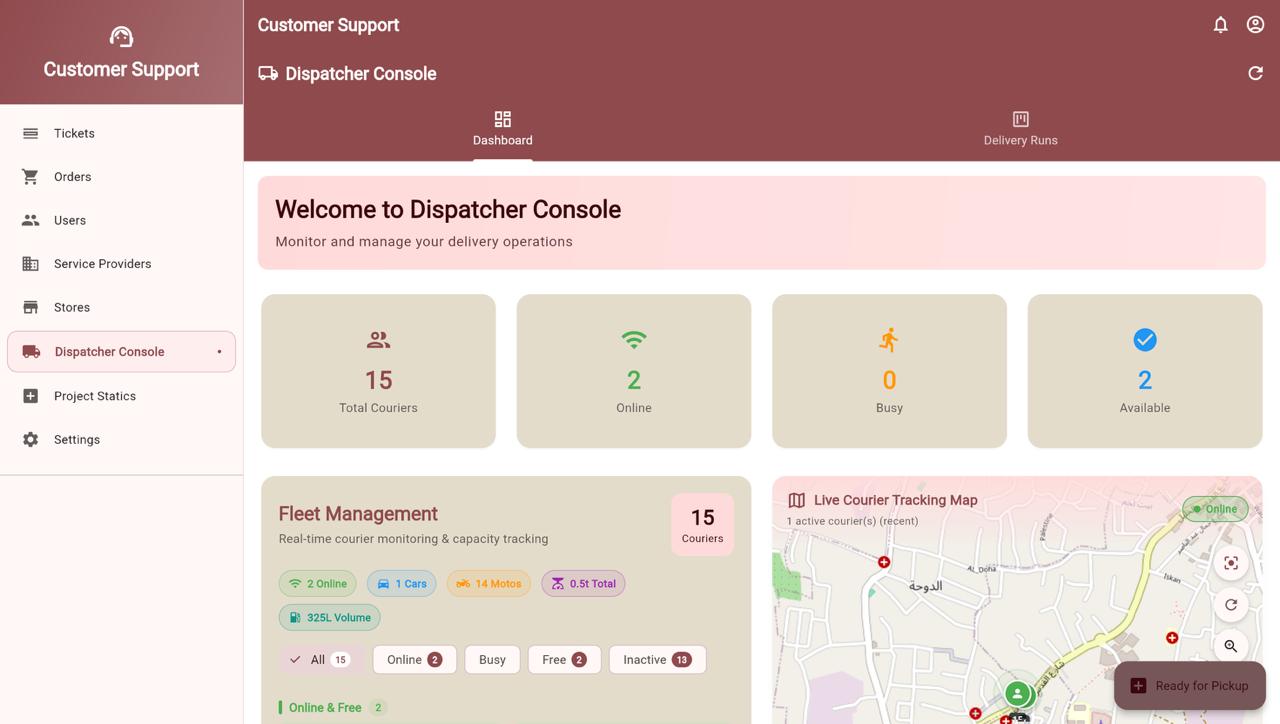Screen dimensions: 1280x724
Task: Select the Tickets icon in sidebar
Action: point(30,133)
